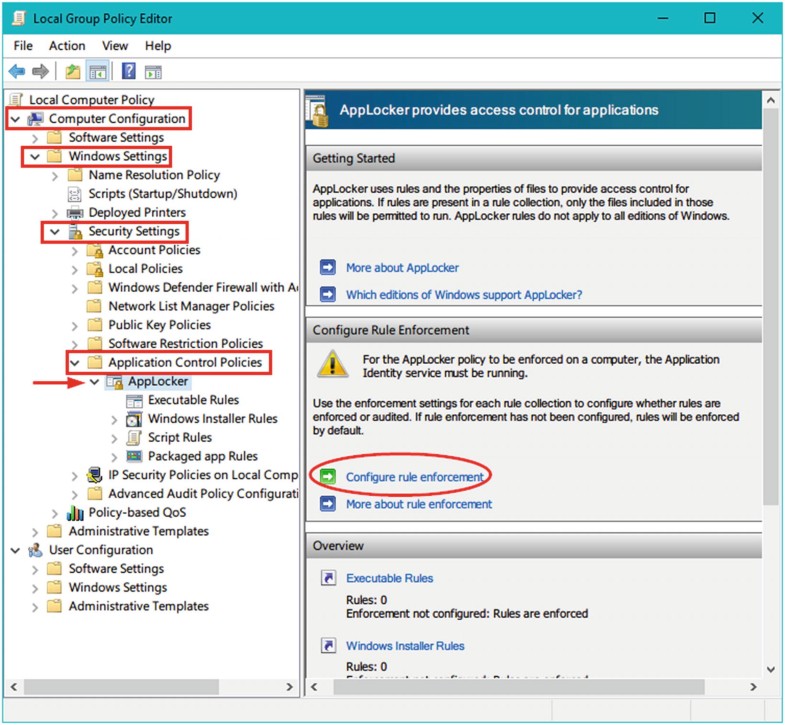Click the Local Computer Policy root icon
This screenshot has width=785, height=725.
tap(17, 100)
